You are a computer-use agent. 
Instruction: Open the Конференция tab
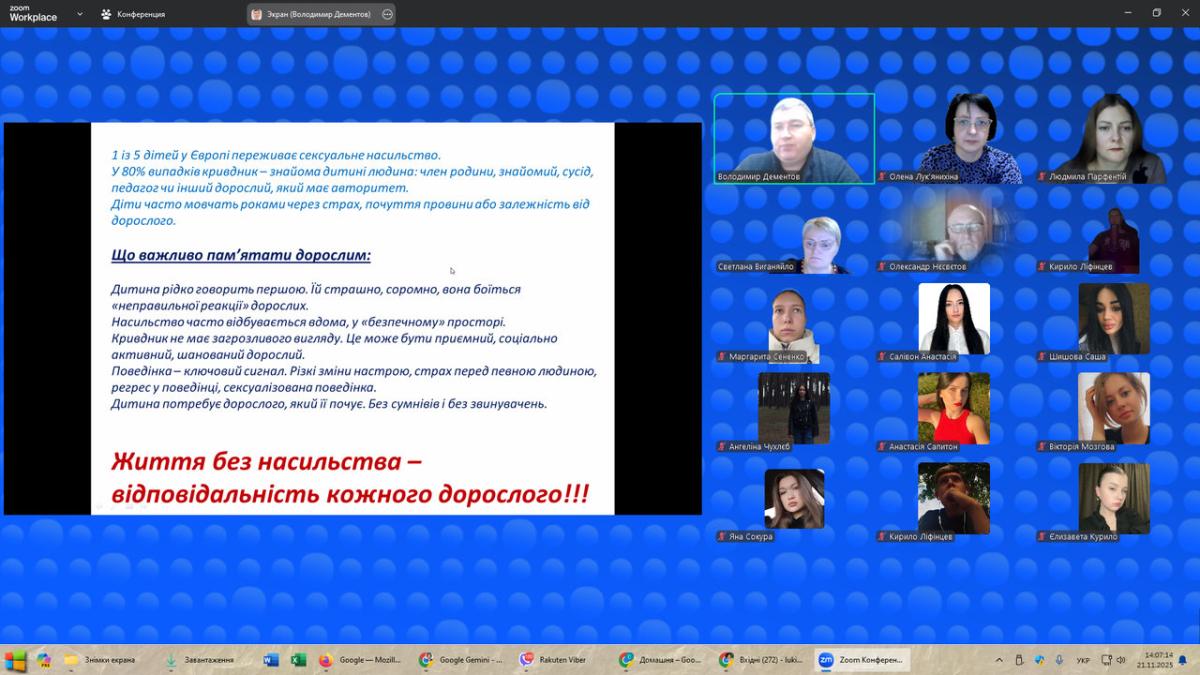(133, 14)
